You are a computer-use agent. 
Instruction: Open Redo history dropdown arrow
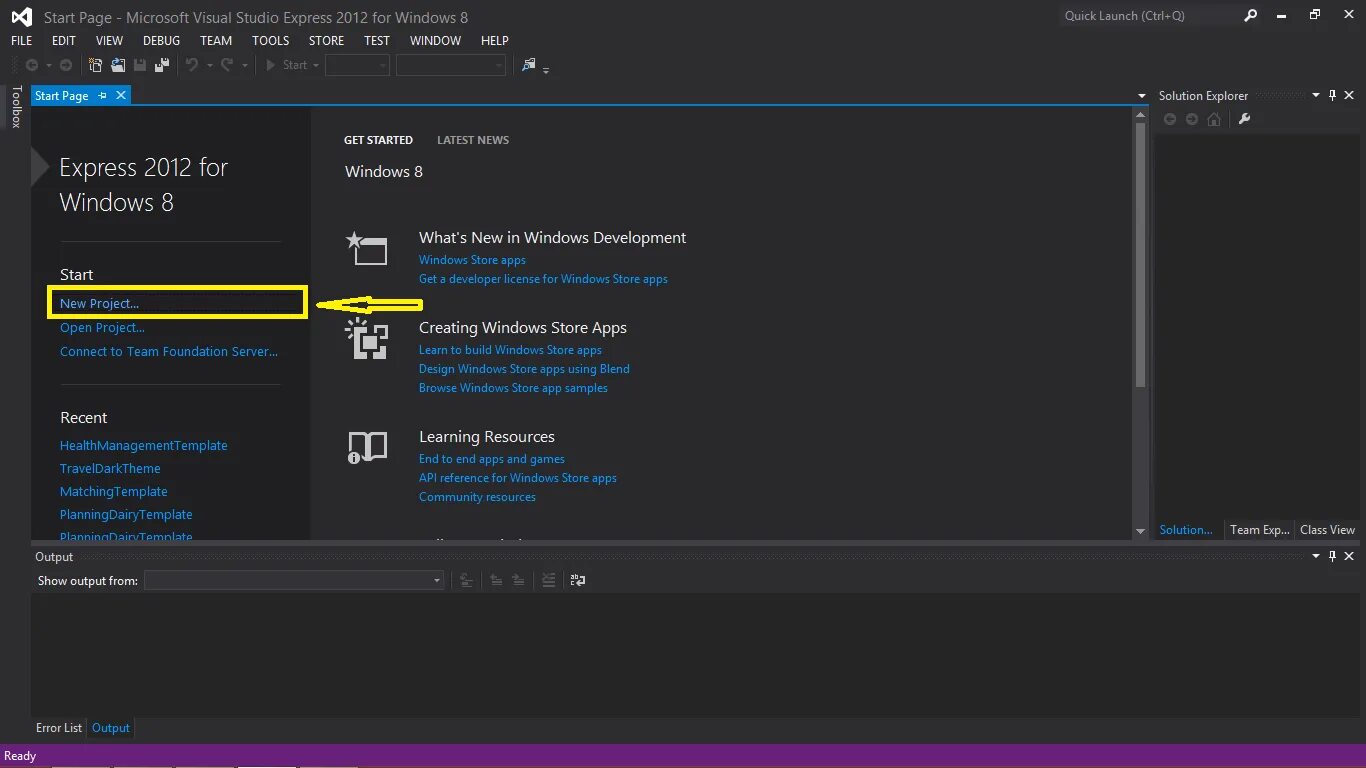244,66
